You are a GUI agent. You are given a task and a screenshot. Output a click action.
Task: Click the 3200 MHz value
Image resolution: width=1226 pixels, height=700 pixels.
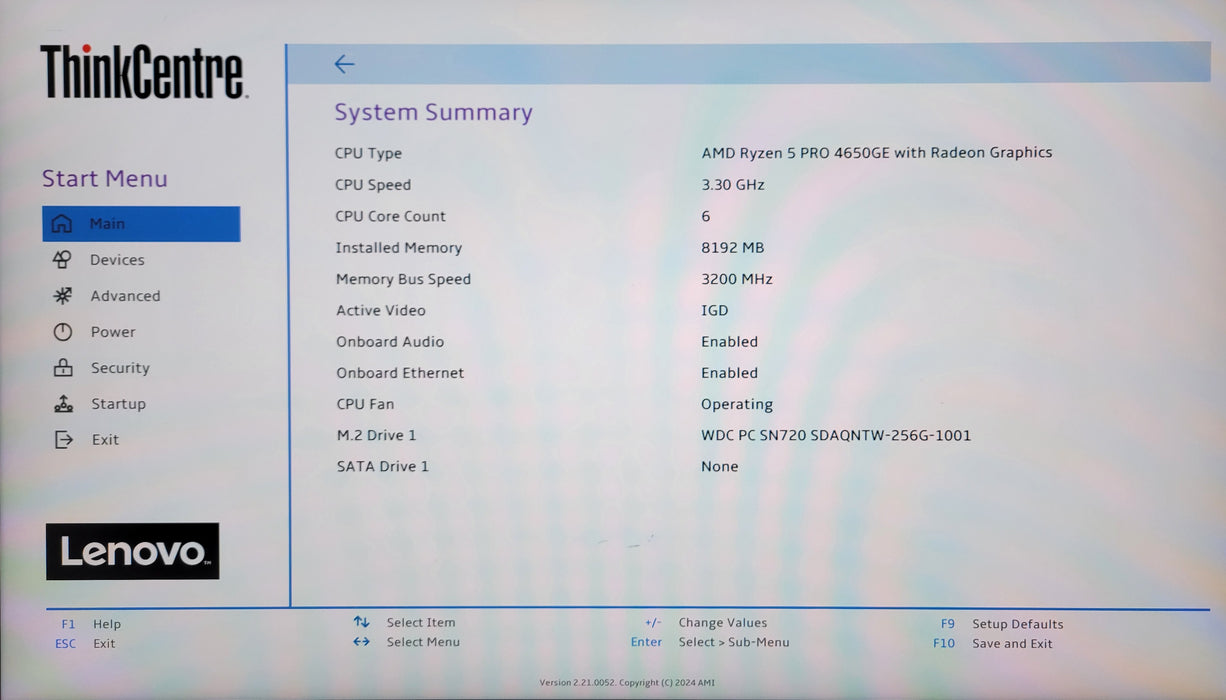(x=737, y=279)
